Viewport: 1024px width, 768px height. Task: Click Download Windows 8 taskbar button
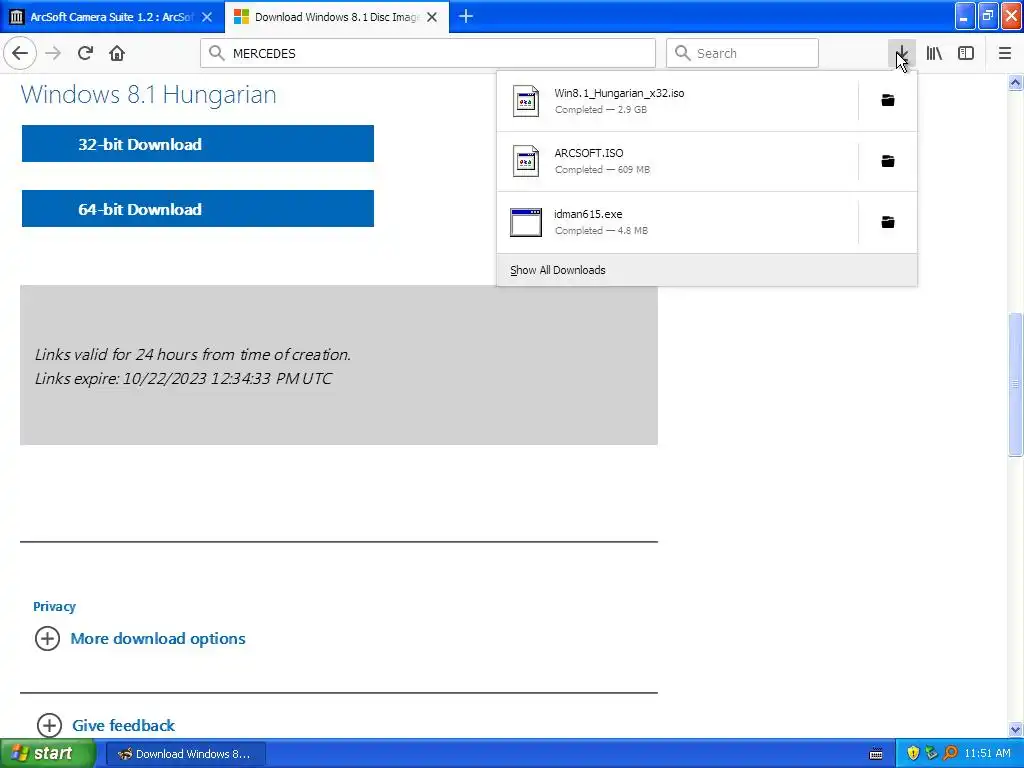185,754
